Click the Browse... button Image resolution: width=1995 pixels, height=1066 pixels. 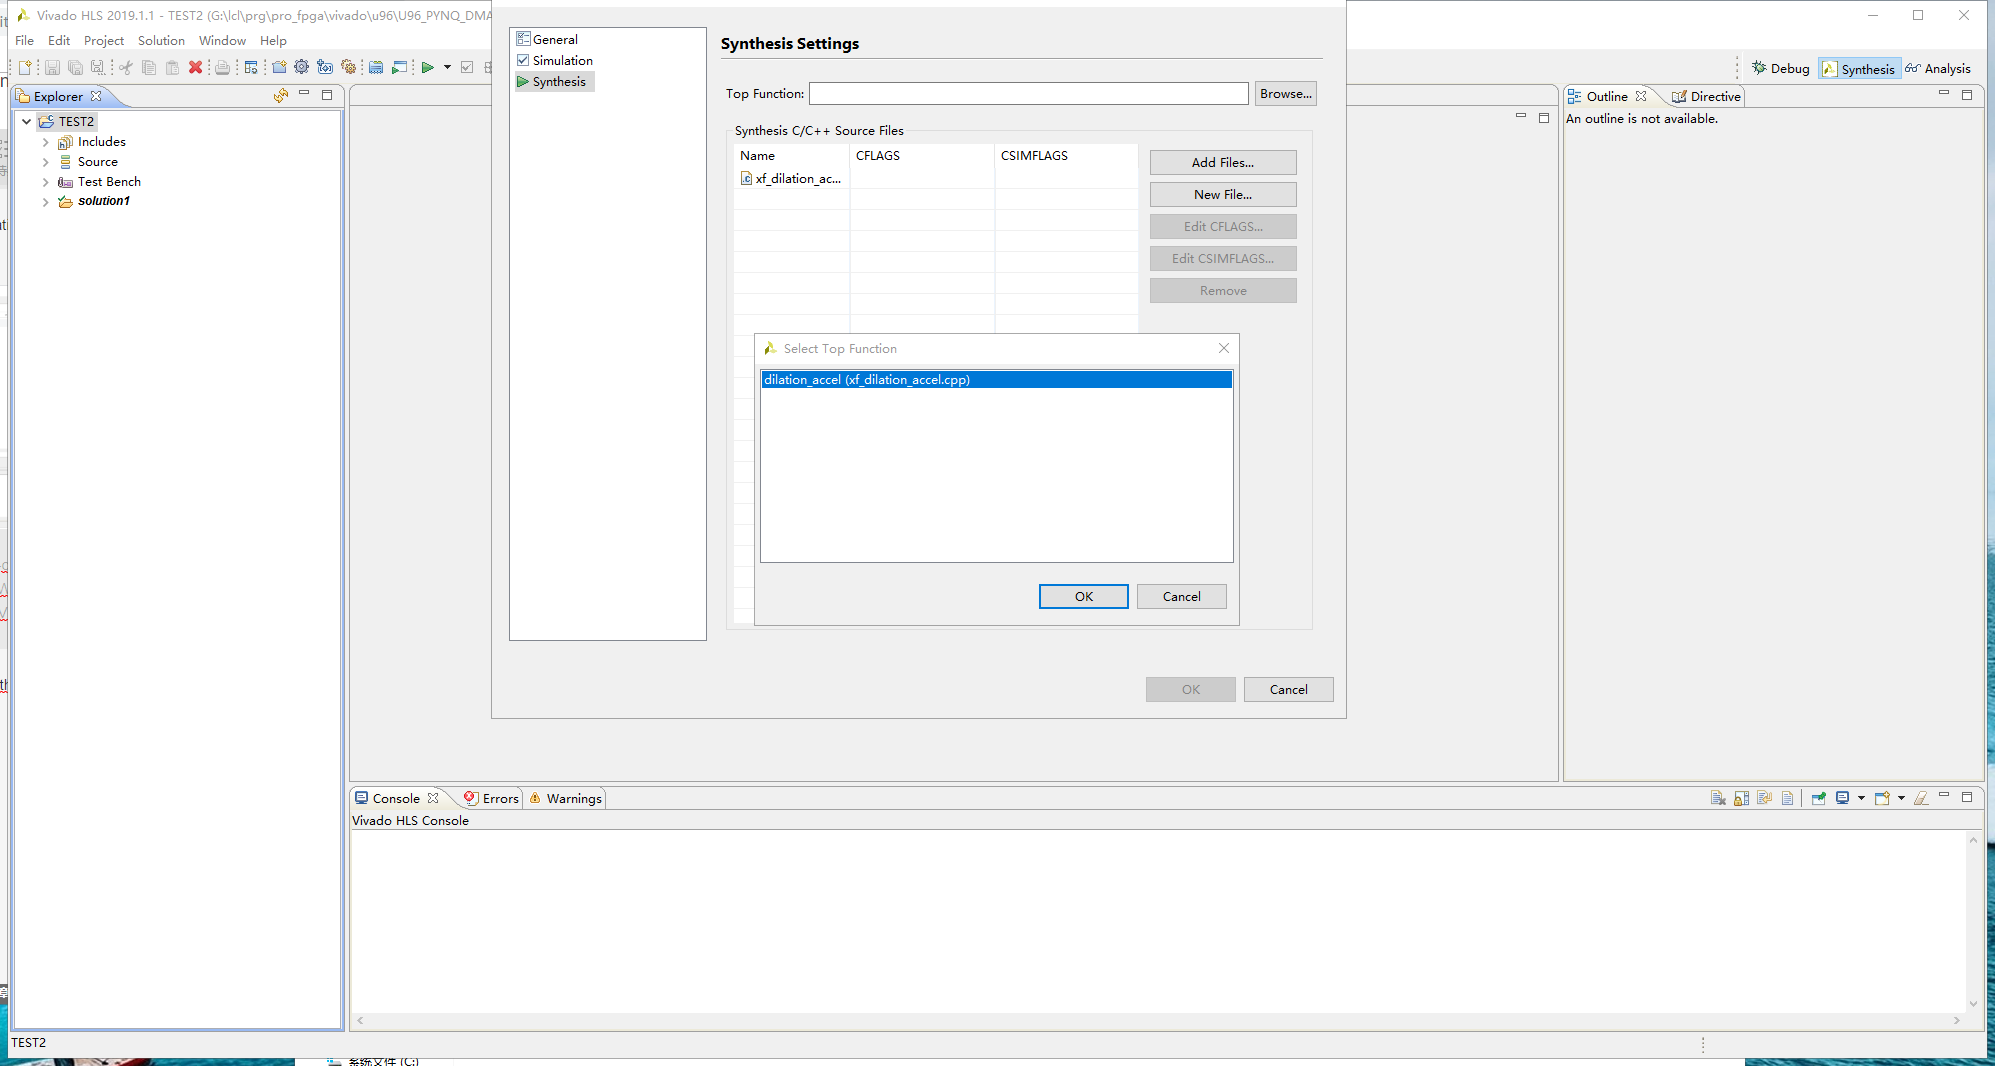point(1286,93)
